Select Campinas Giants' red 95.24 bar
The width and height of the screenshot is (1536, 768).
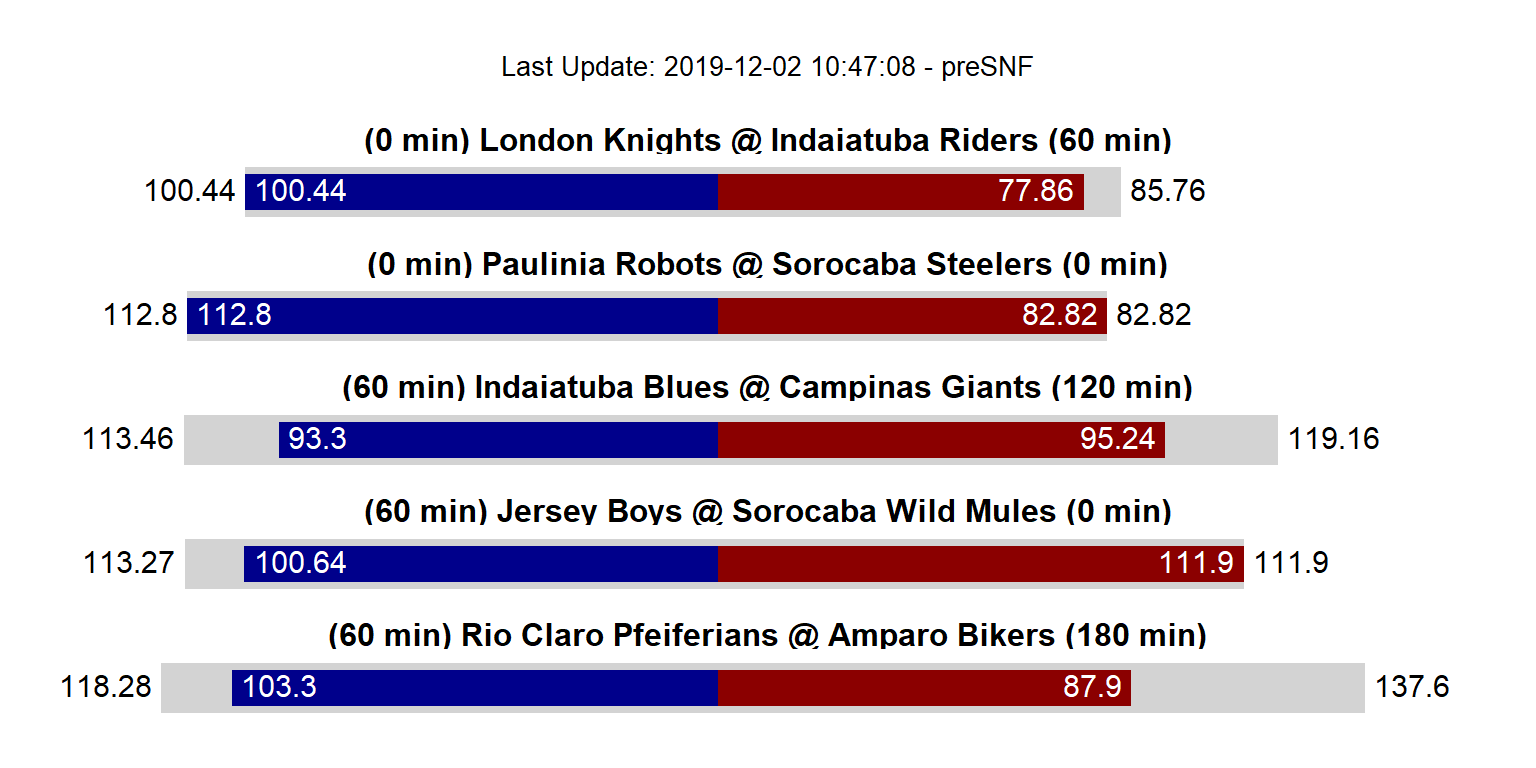(941, 439)
